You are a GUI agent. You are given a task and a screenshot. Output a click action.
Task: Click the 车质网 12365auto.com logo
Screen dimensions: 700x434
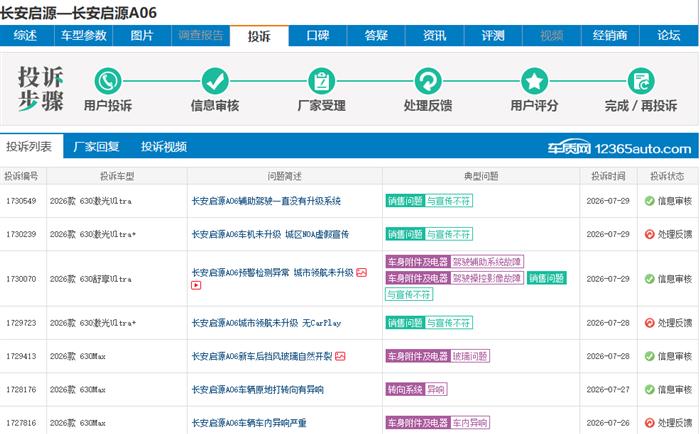[620, 148]
